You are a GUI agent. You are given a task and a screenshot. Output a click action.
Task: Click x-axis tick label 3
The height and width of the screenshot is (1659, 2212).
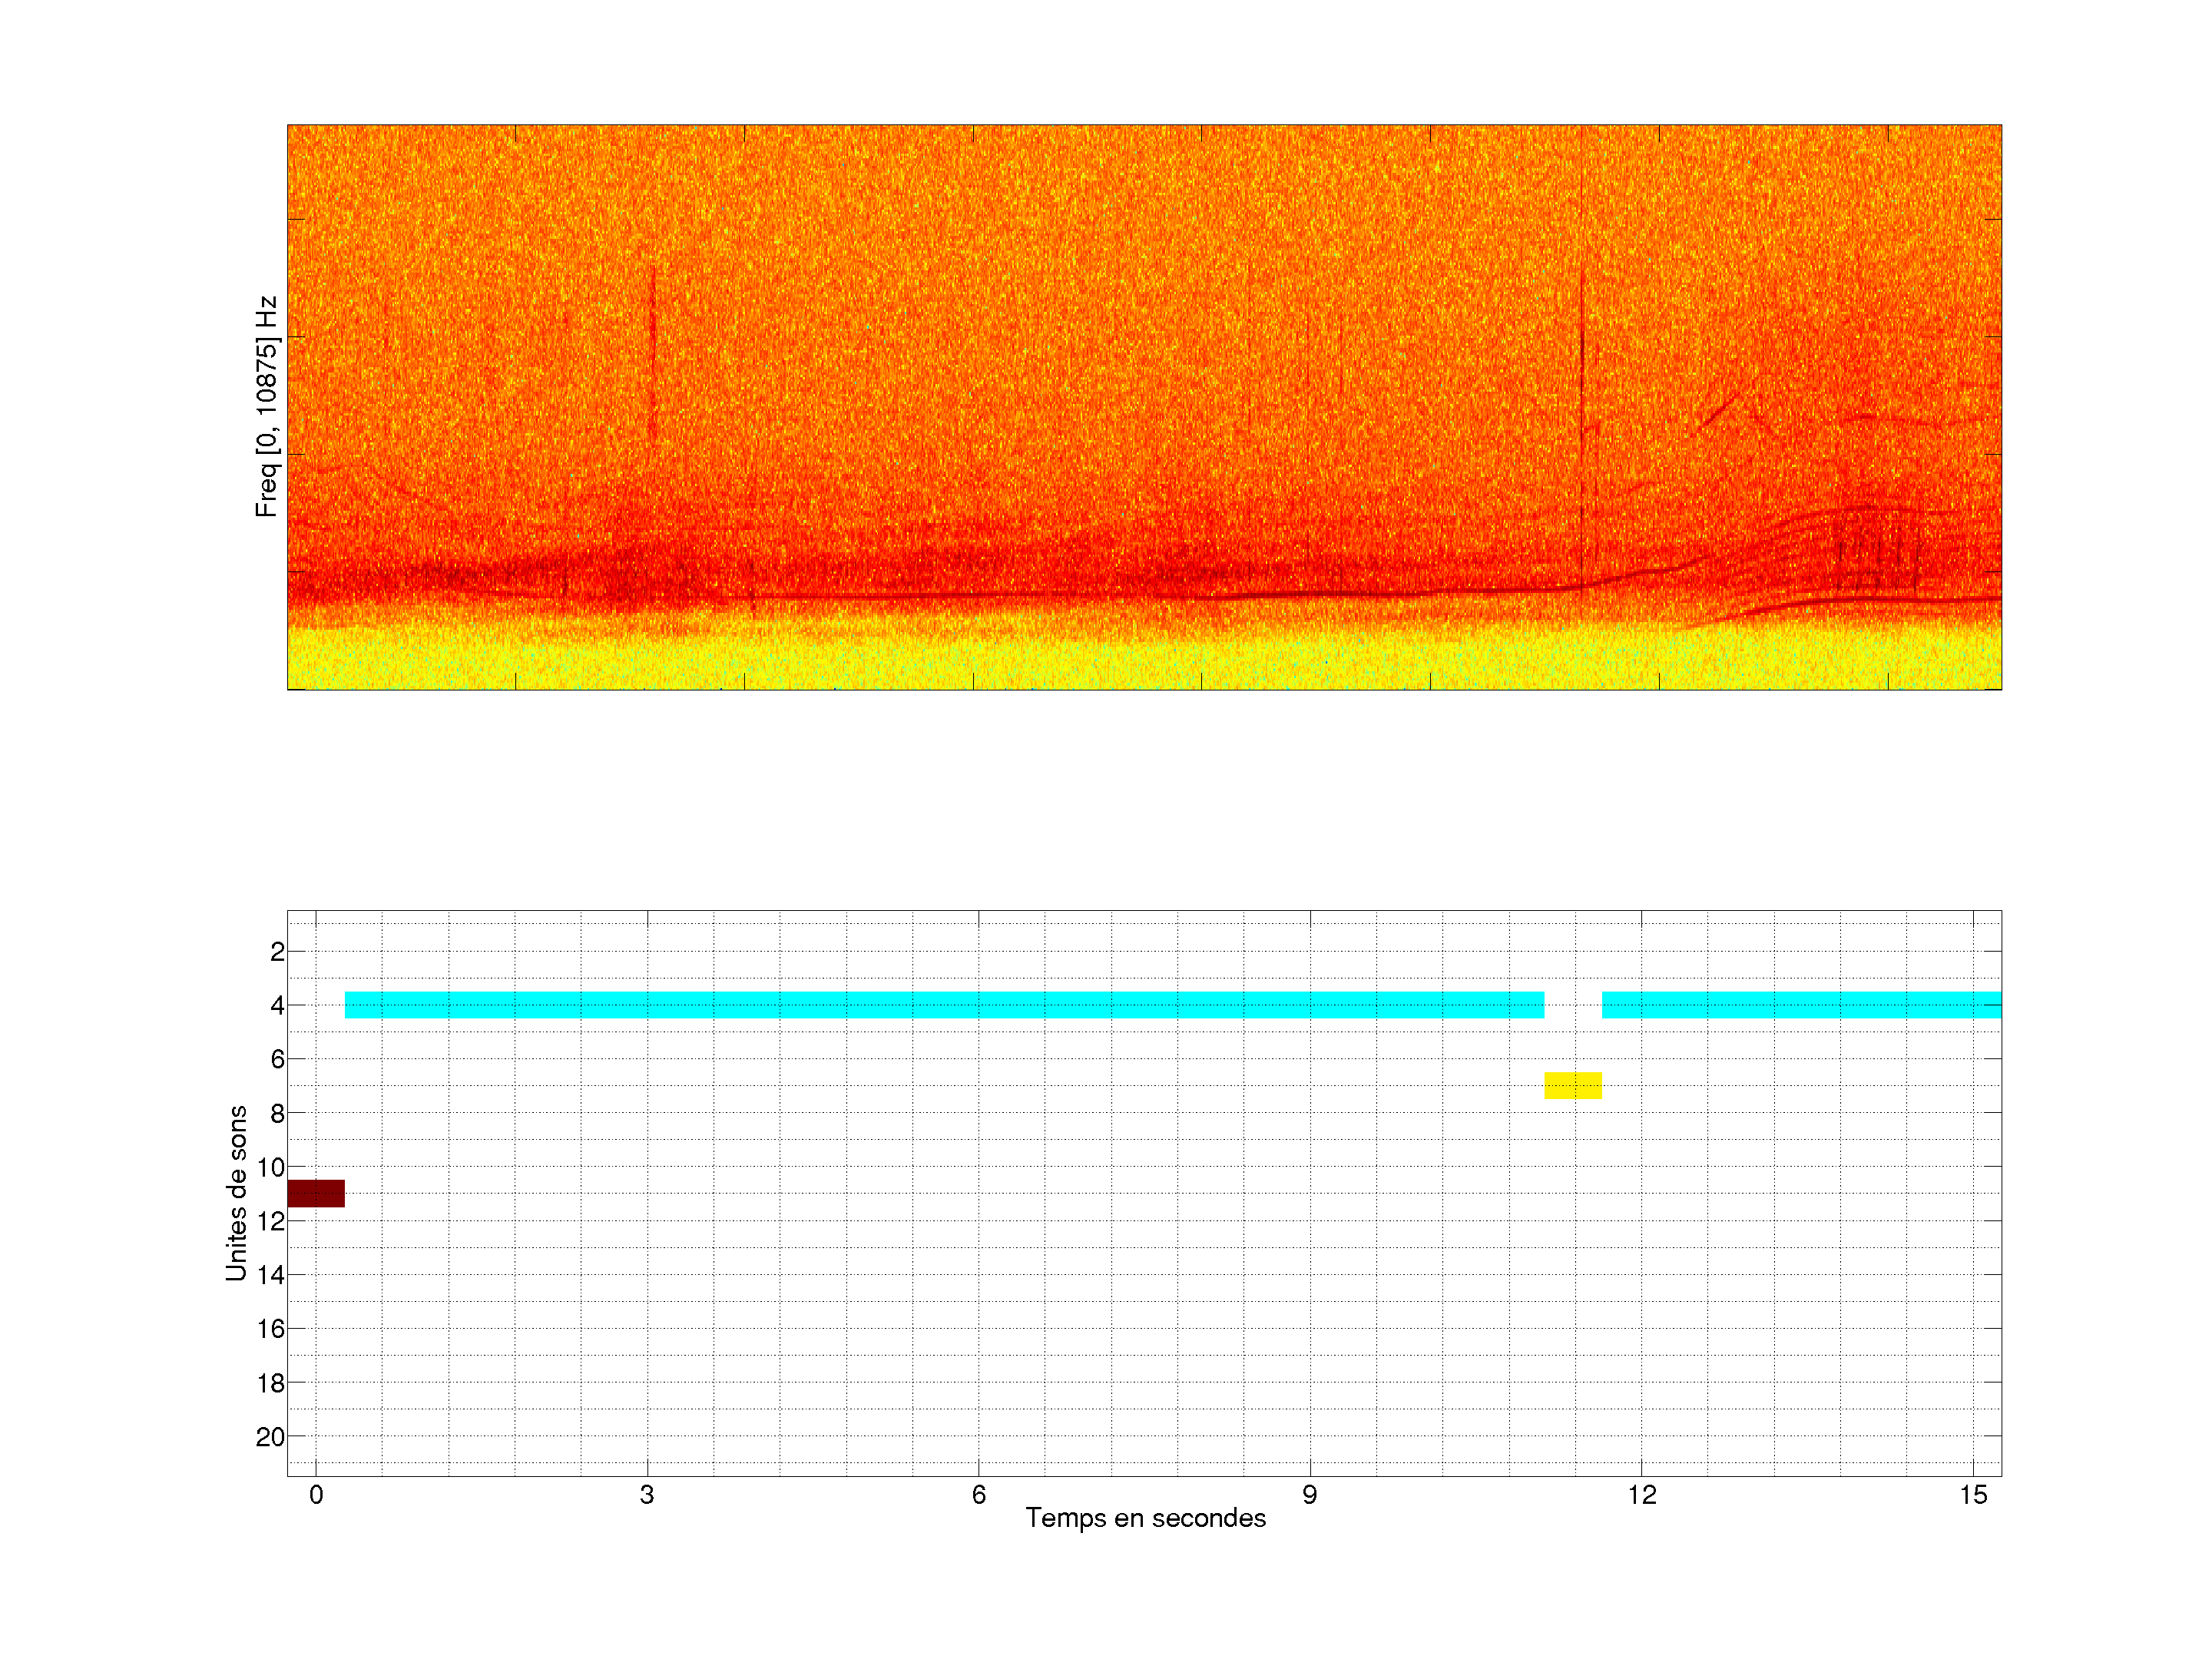(647, 1495)
